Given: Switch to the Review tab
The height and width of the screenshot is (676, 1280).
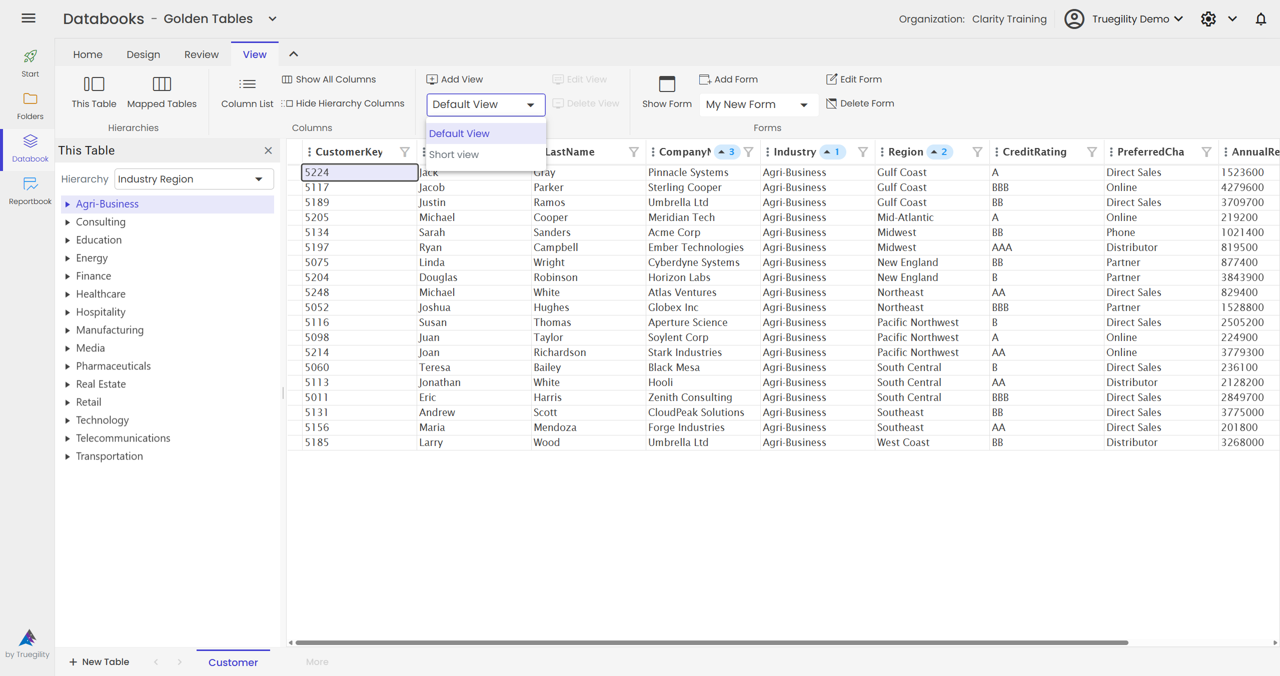Looking at the screenshot, I should tap(199, 54).
